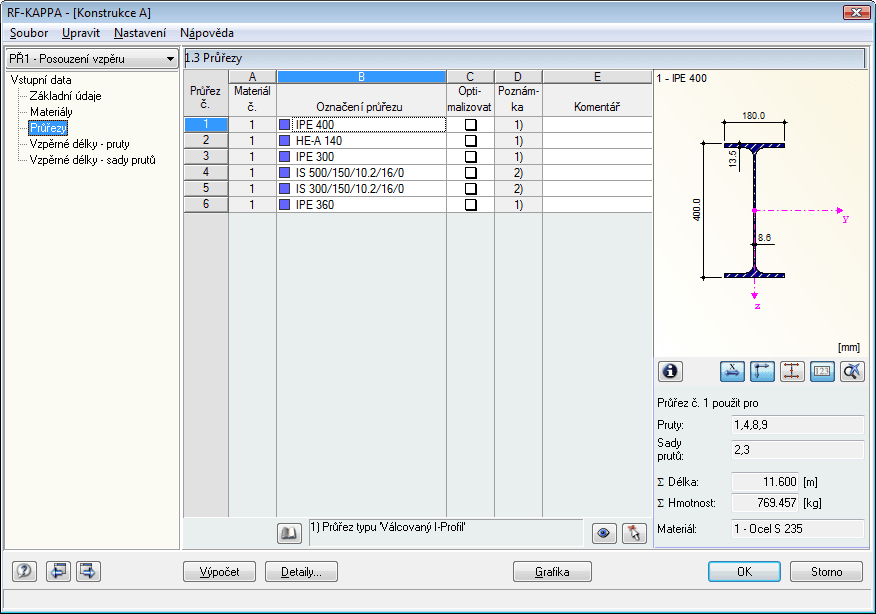Select Materiály in tree
This screenshot has width=876, height=614.
point(51,112)
